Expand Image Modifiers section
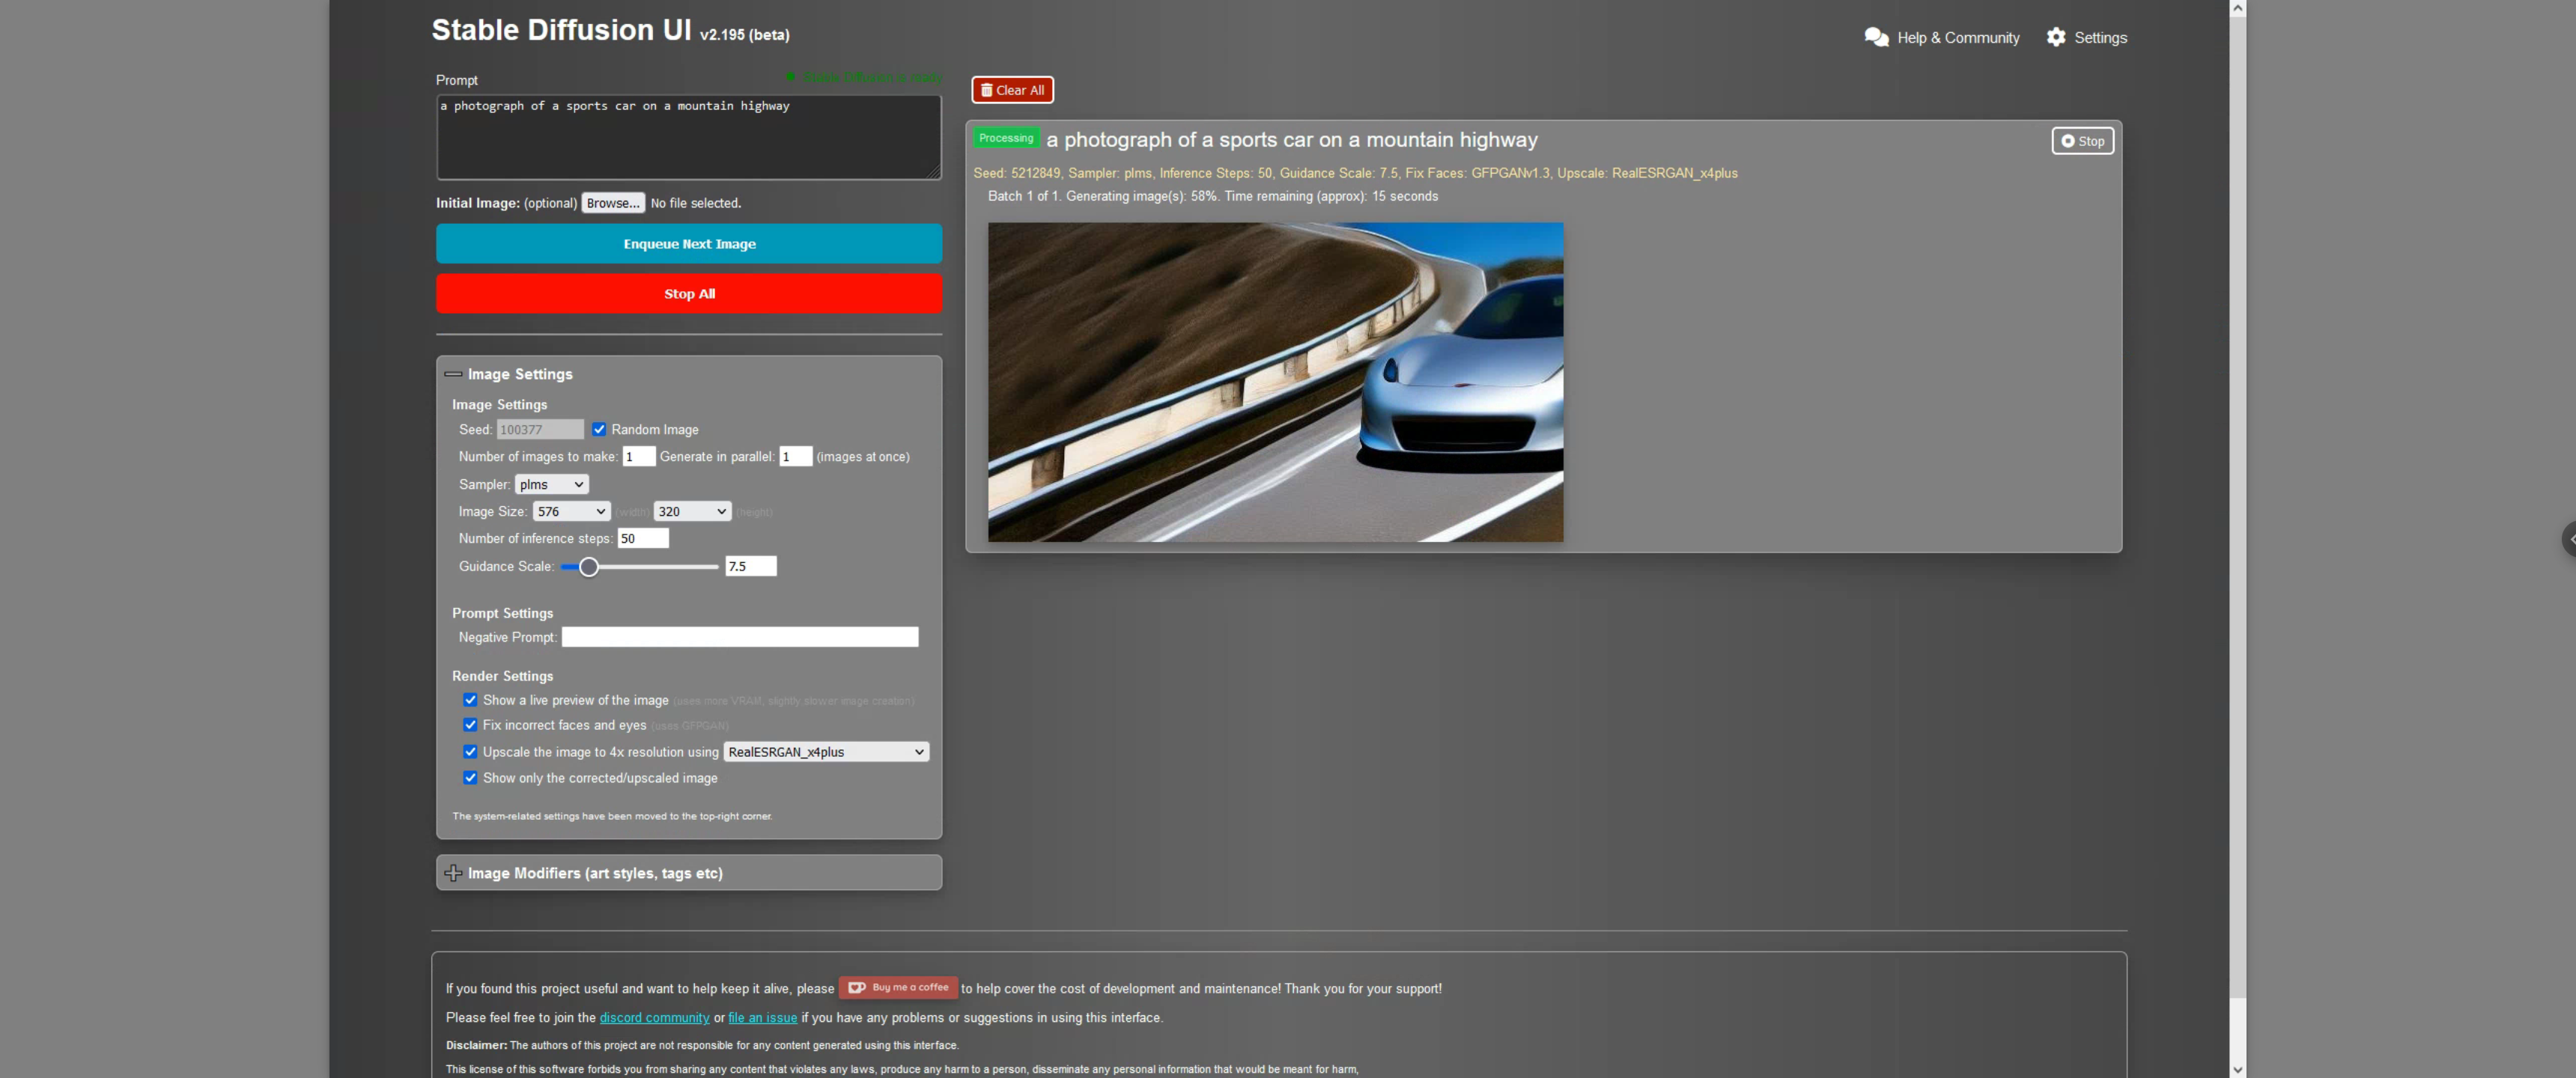This screenshot has height=1078, width=2576. click(453, 873)
